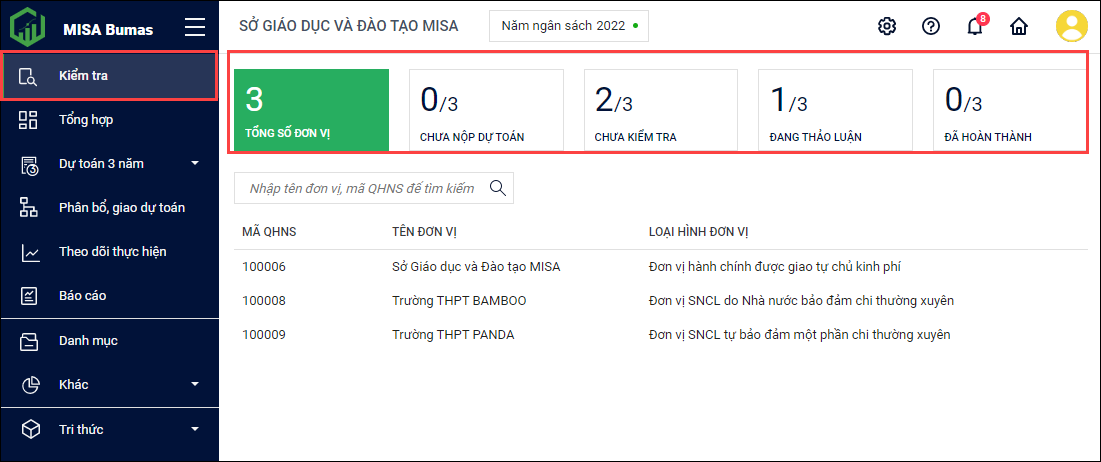Expand the Dự toán 3 năm menu
Image resolution: width=1101 pixels, height=462 pixels.
(x=195, y=163)
